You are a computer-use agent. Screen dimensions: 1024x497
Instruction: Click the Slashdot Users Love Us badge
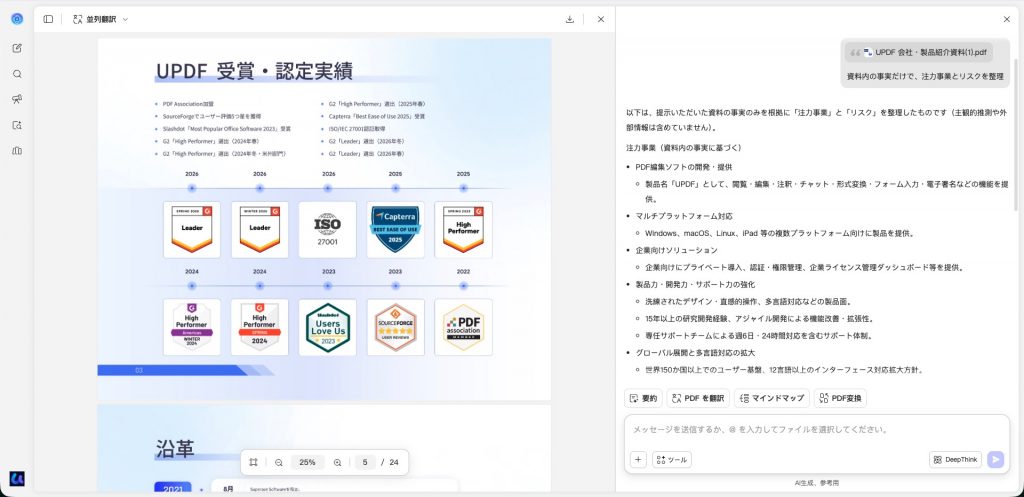click(x=328, y=327)
